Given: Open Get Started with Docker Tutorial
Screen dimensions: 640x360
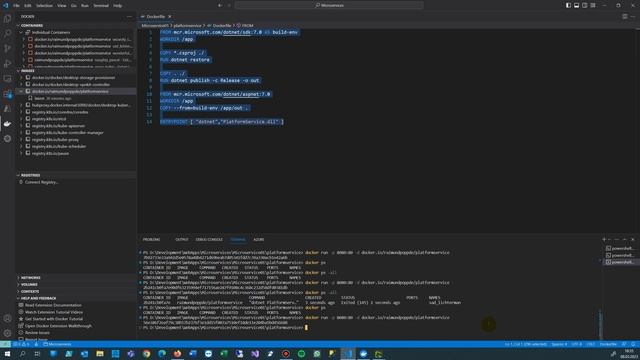Looking at the screenshot, I should pyautogui.click(x=53, y=319).
